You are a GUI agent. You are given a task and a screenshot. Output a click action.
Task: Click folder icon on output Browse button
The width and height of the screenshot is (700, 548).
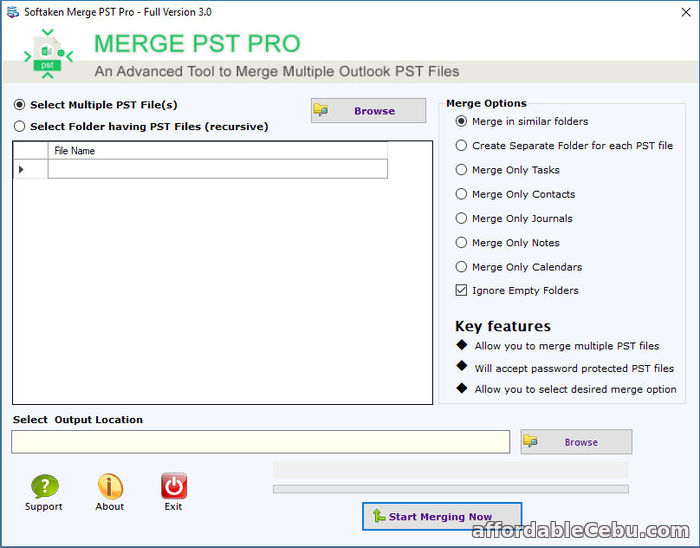(531, 441)
